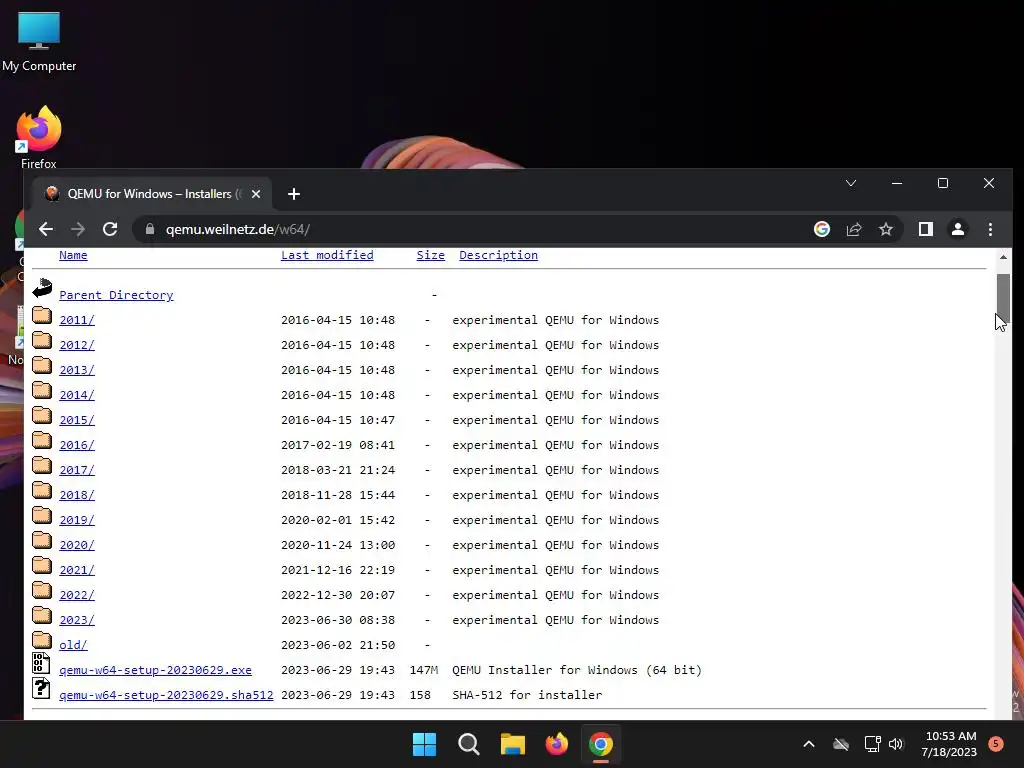This screenshot has height=768, width=1024.
Task: Open File Explorer from taskbar
Action: [513, 744]
